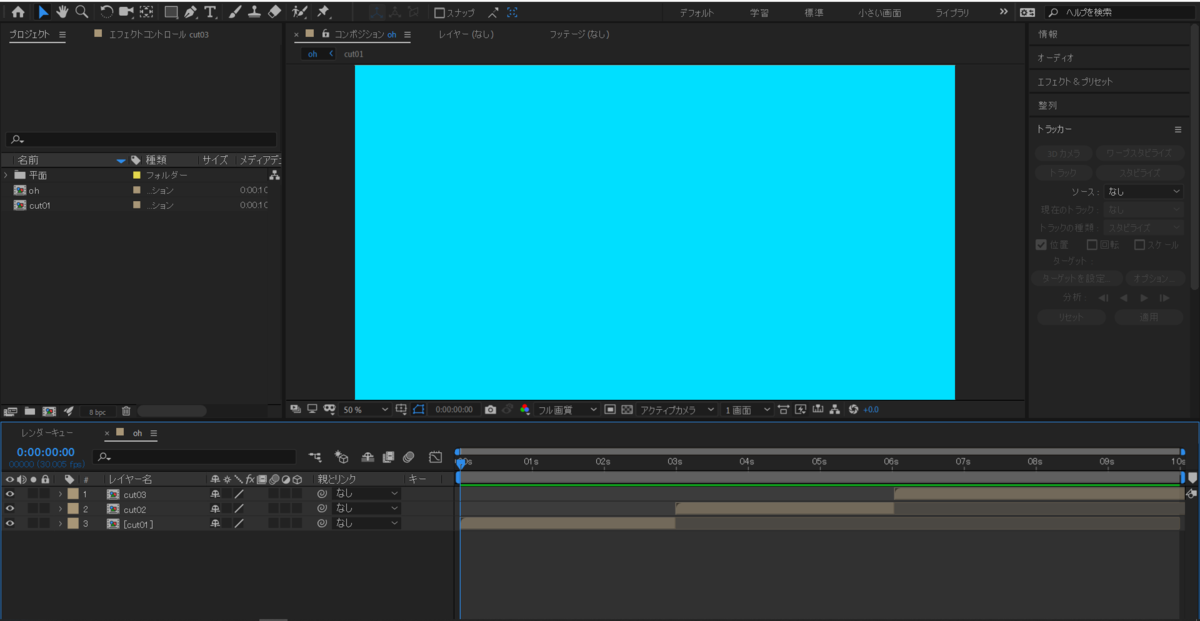1200x621 pixels.
Task: Select the Selection arrow tool
Action: point(43,13)
